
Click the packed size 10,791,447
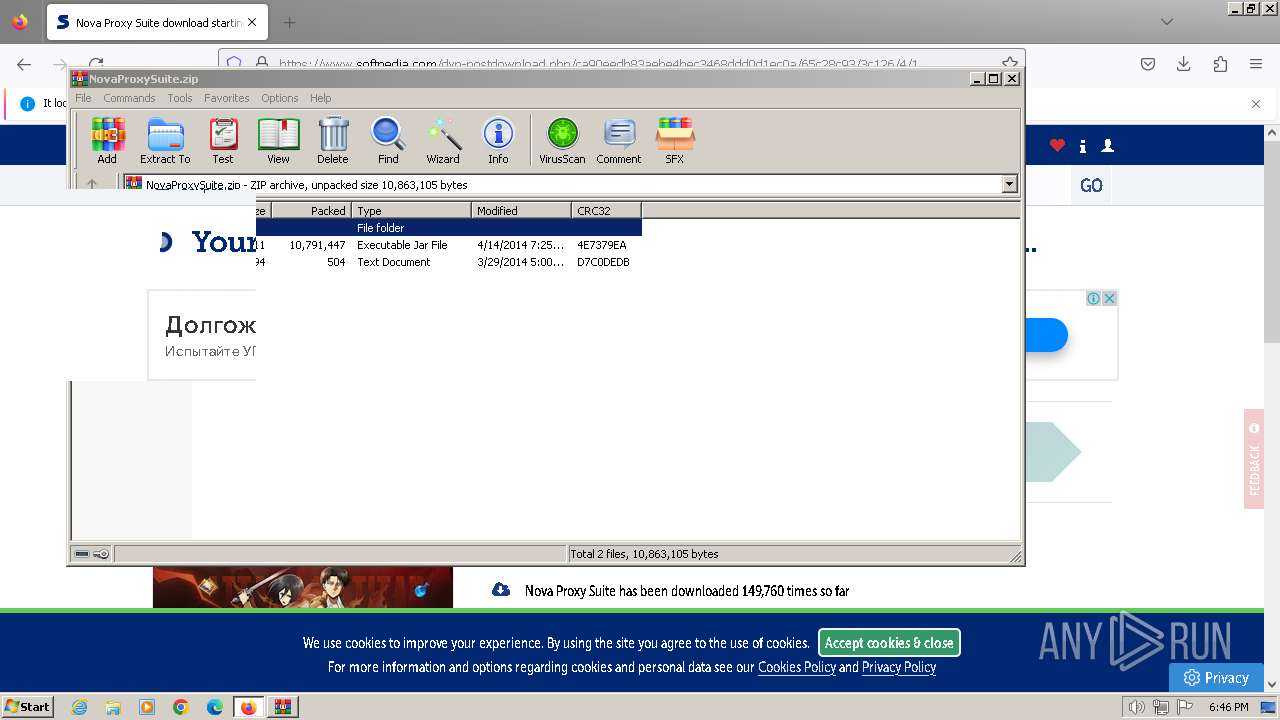(x=317, y=245)
